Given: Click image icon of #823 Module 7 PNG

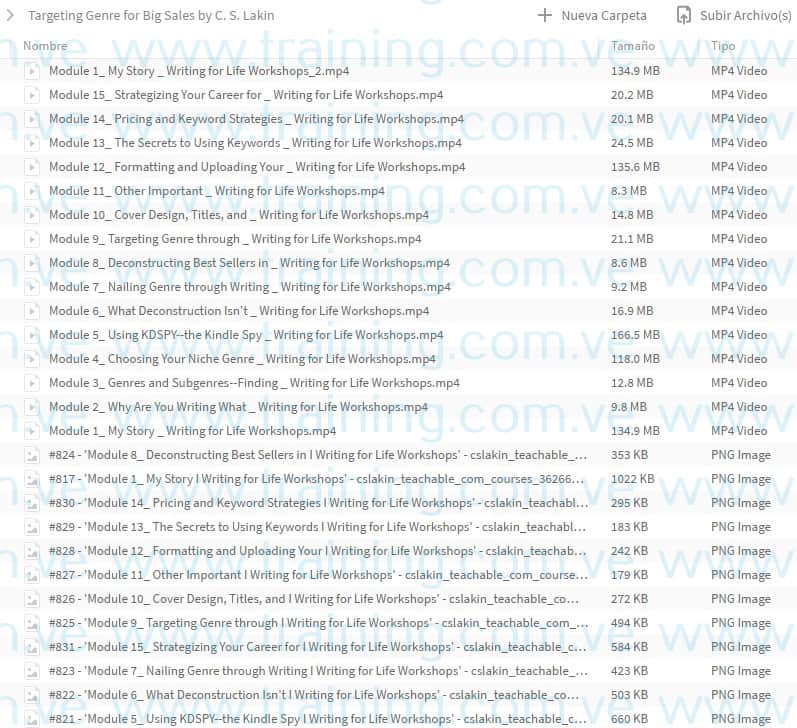Looking at the screenshot, I should (32, 671).
